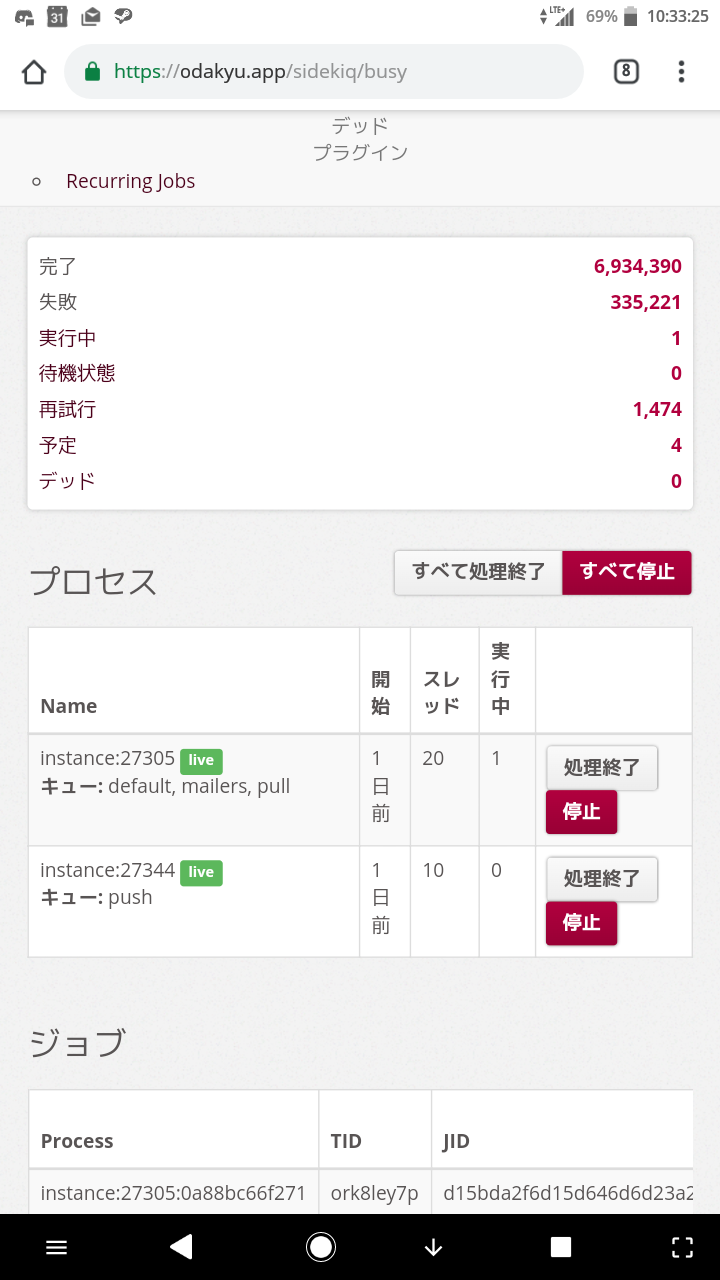Click 処理終了 for instance:27305
The height and width of the screenshot is (1280, 720).
coord(601,768)
